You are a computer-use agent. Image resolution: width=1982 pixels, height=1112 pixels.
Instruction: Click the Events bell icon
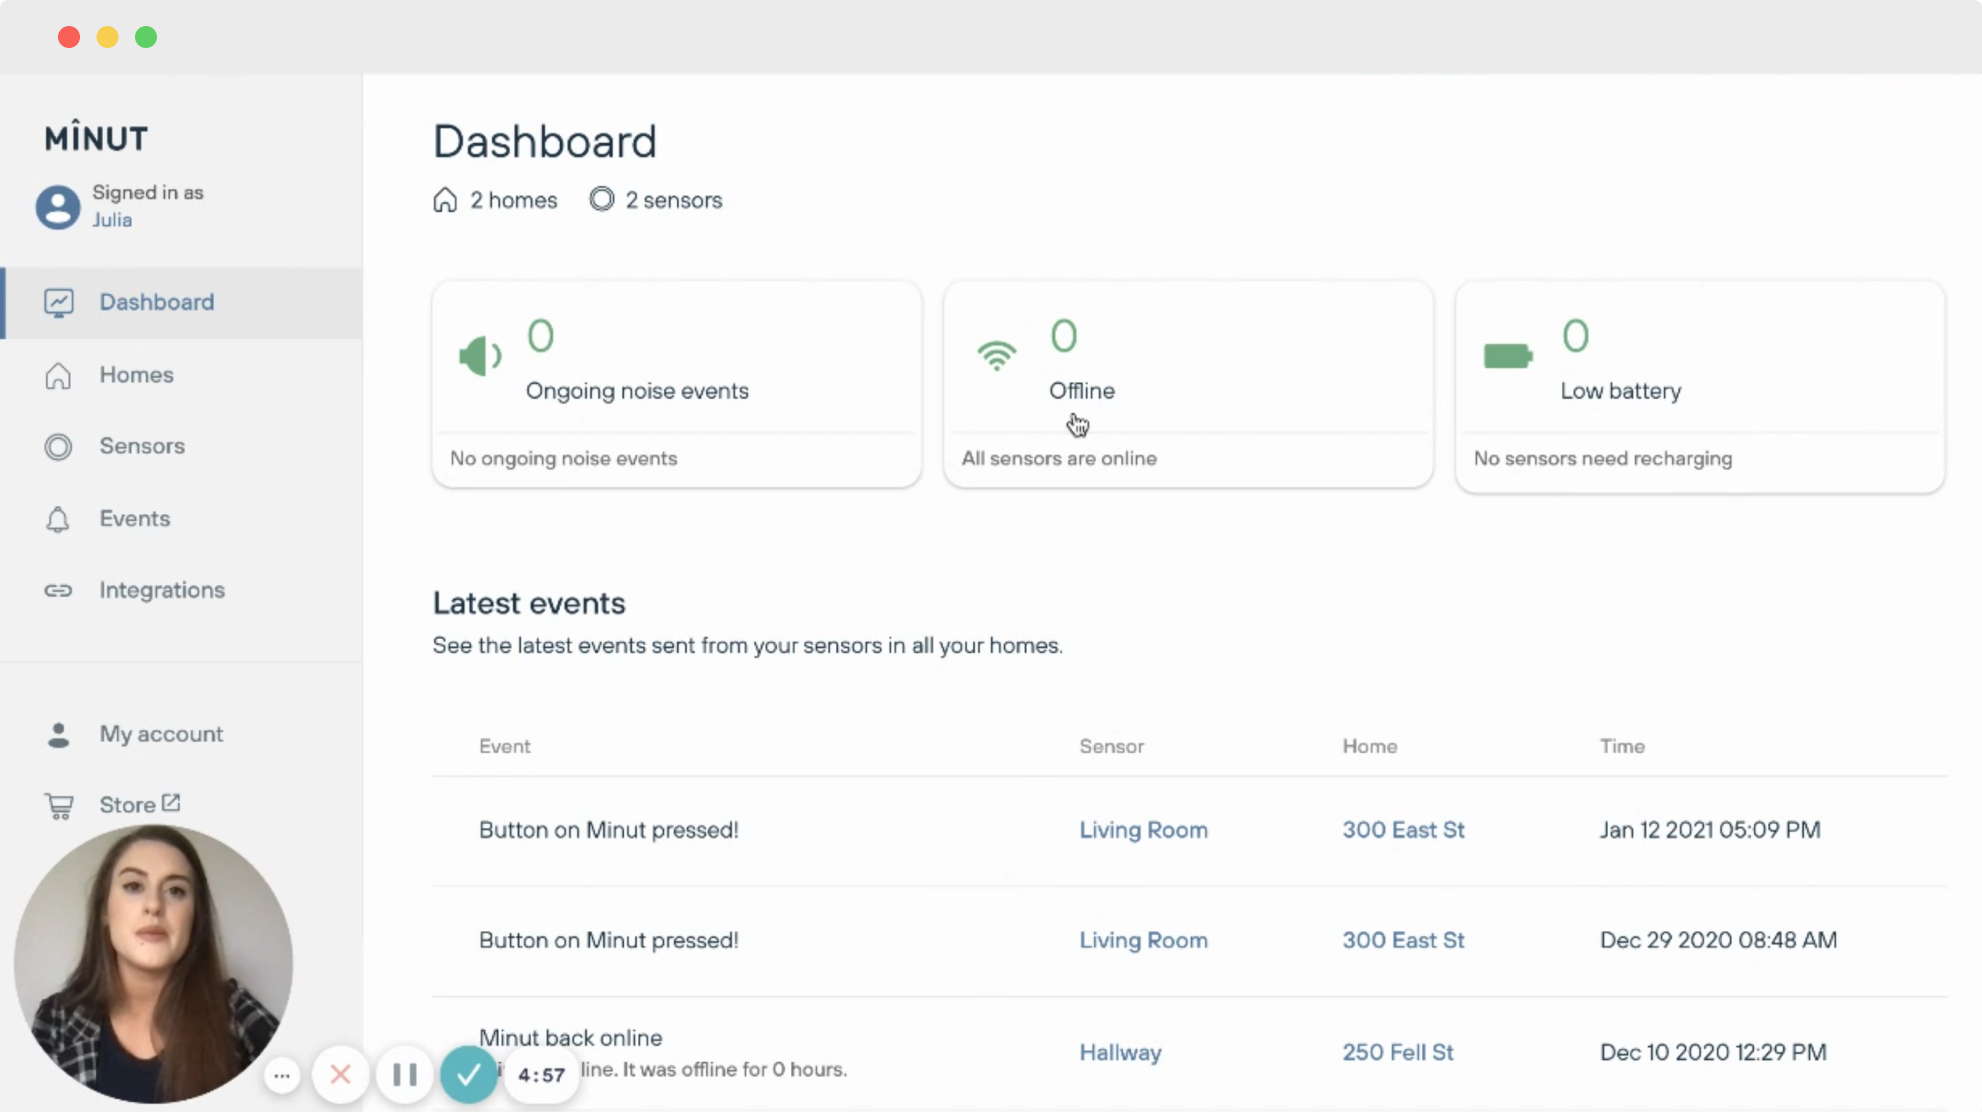tap(58, 519)
